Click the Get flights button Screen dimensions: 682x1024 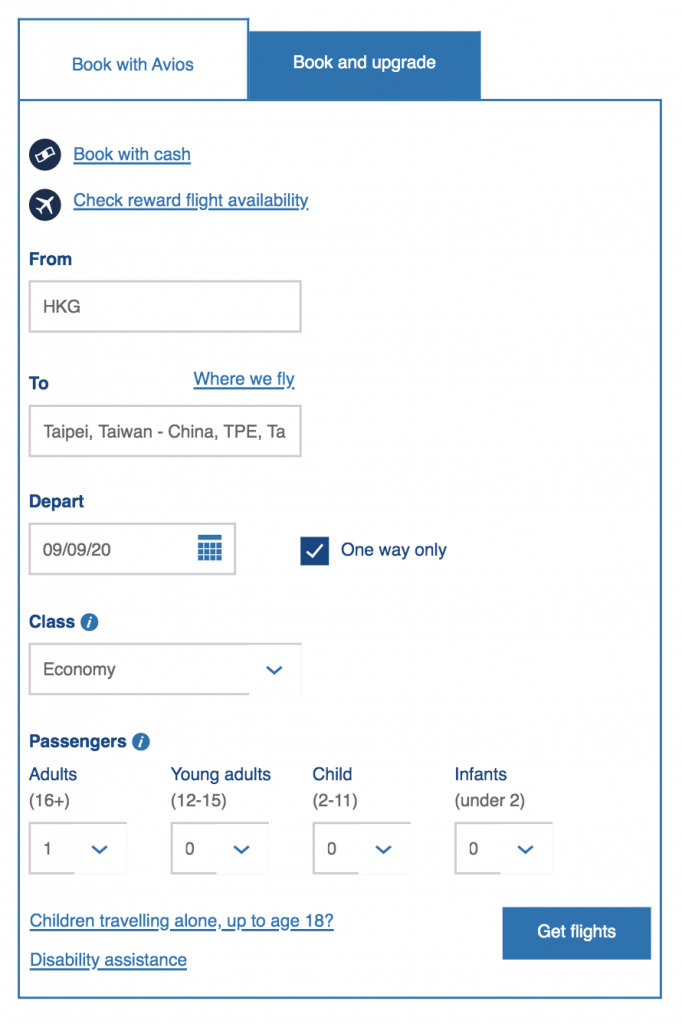pyautogui.click(x=576, y=932)
